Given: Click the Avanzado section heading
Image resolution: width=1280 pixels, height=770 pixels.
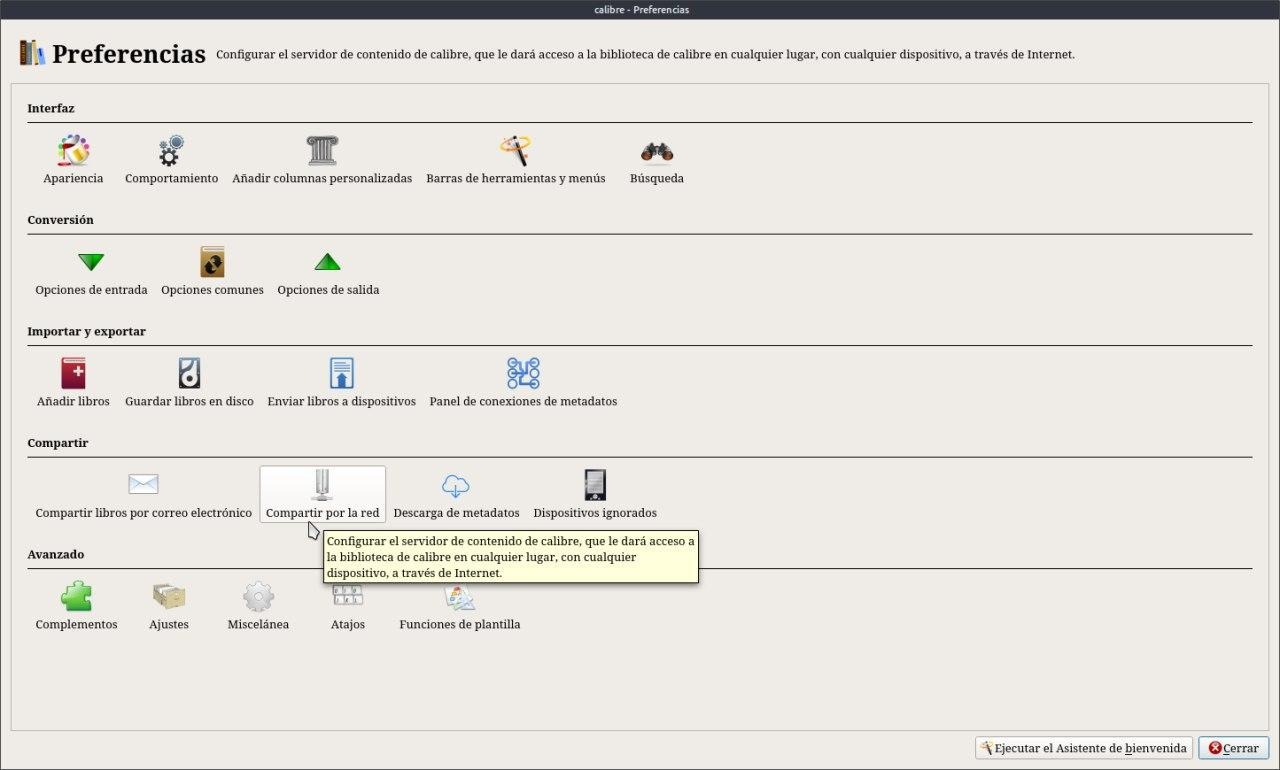Looking at the screenshot, I should [x=56, y=554].
